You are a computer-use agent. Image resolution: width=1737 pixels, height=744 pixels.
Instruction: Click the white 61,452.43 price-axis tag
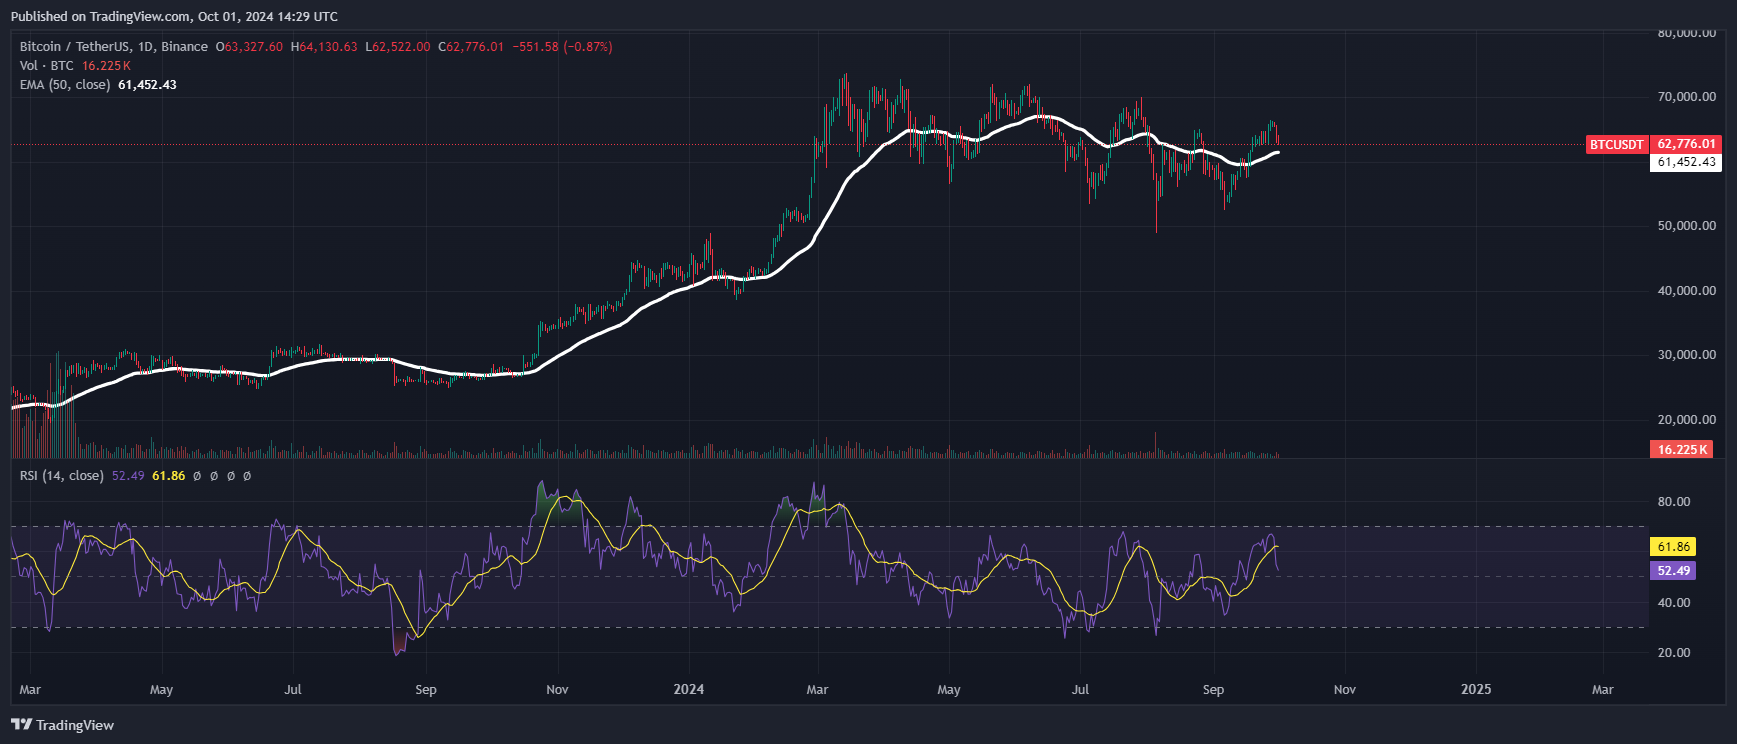(1686, 162)
